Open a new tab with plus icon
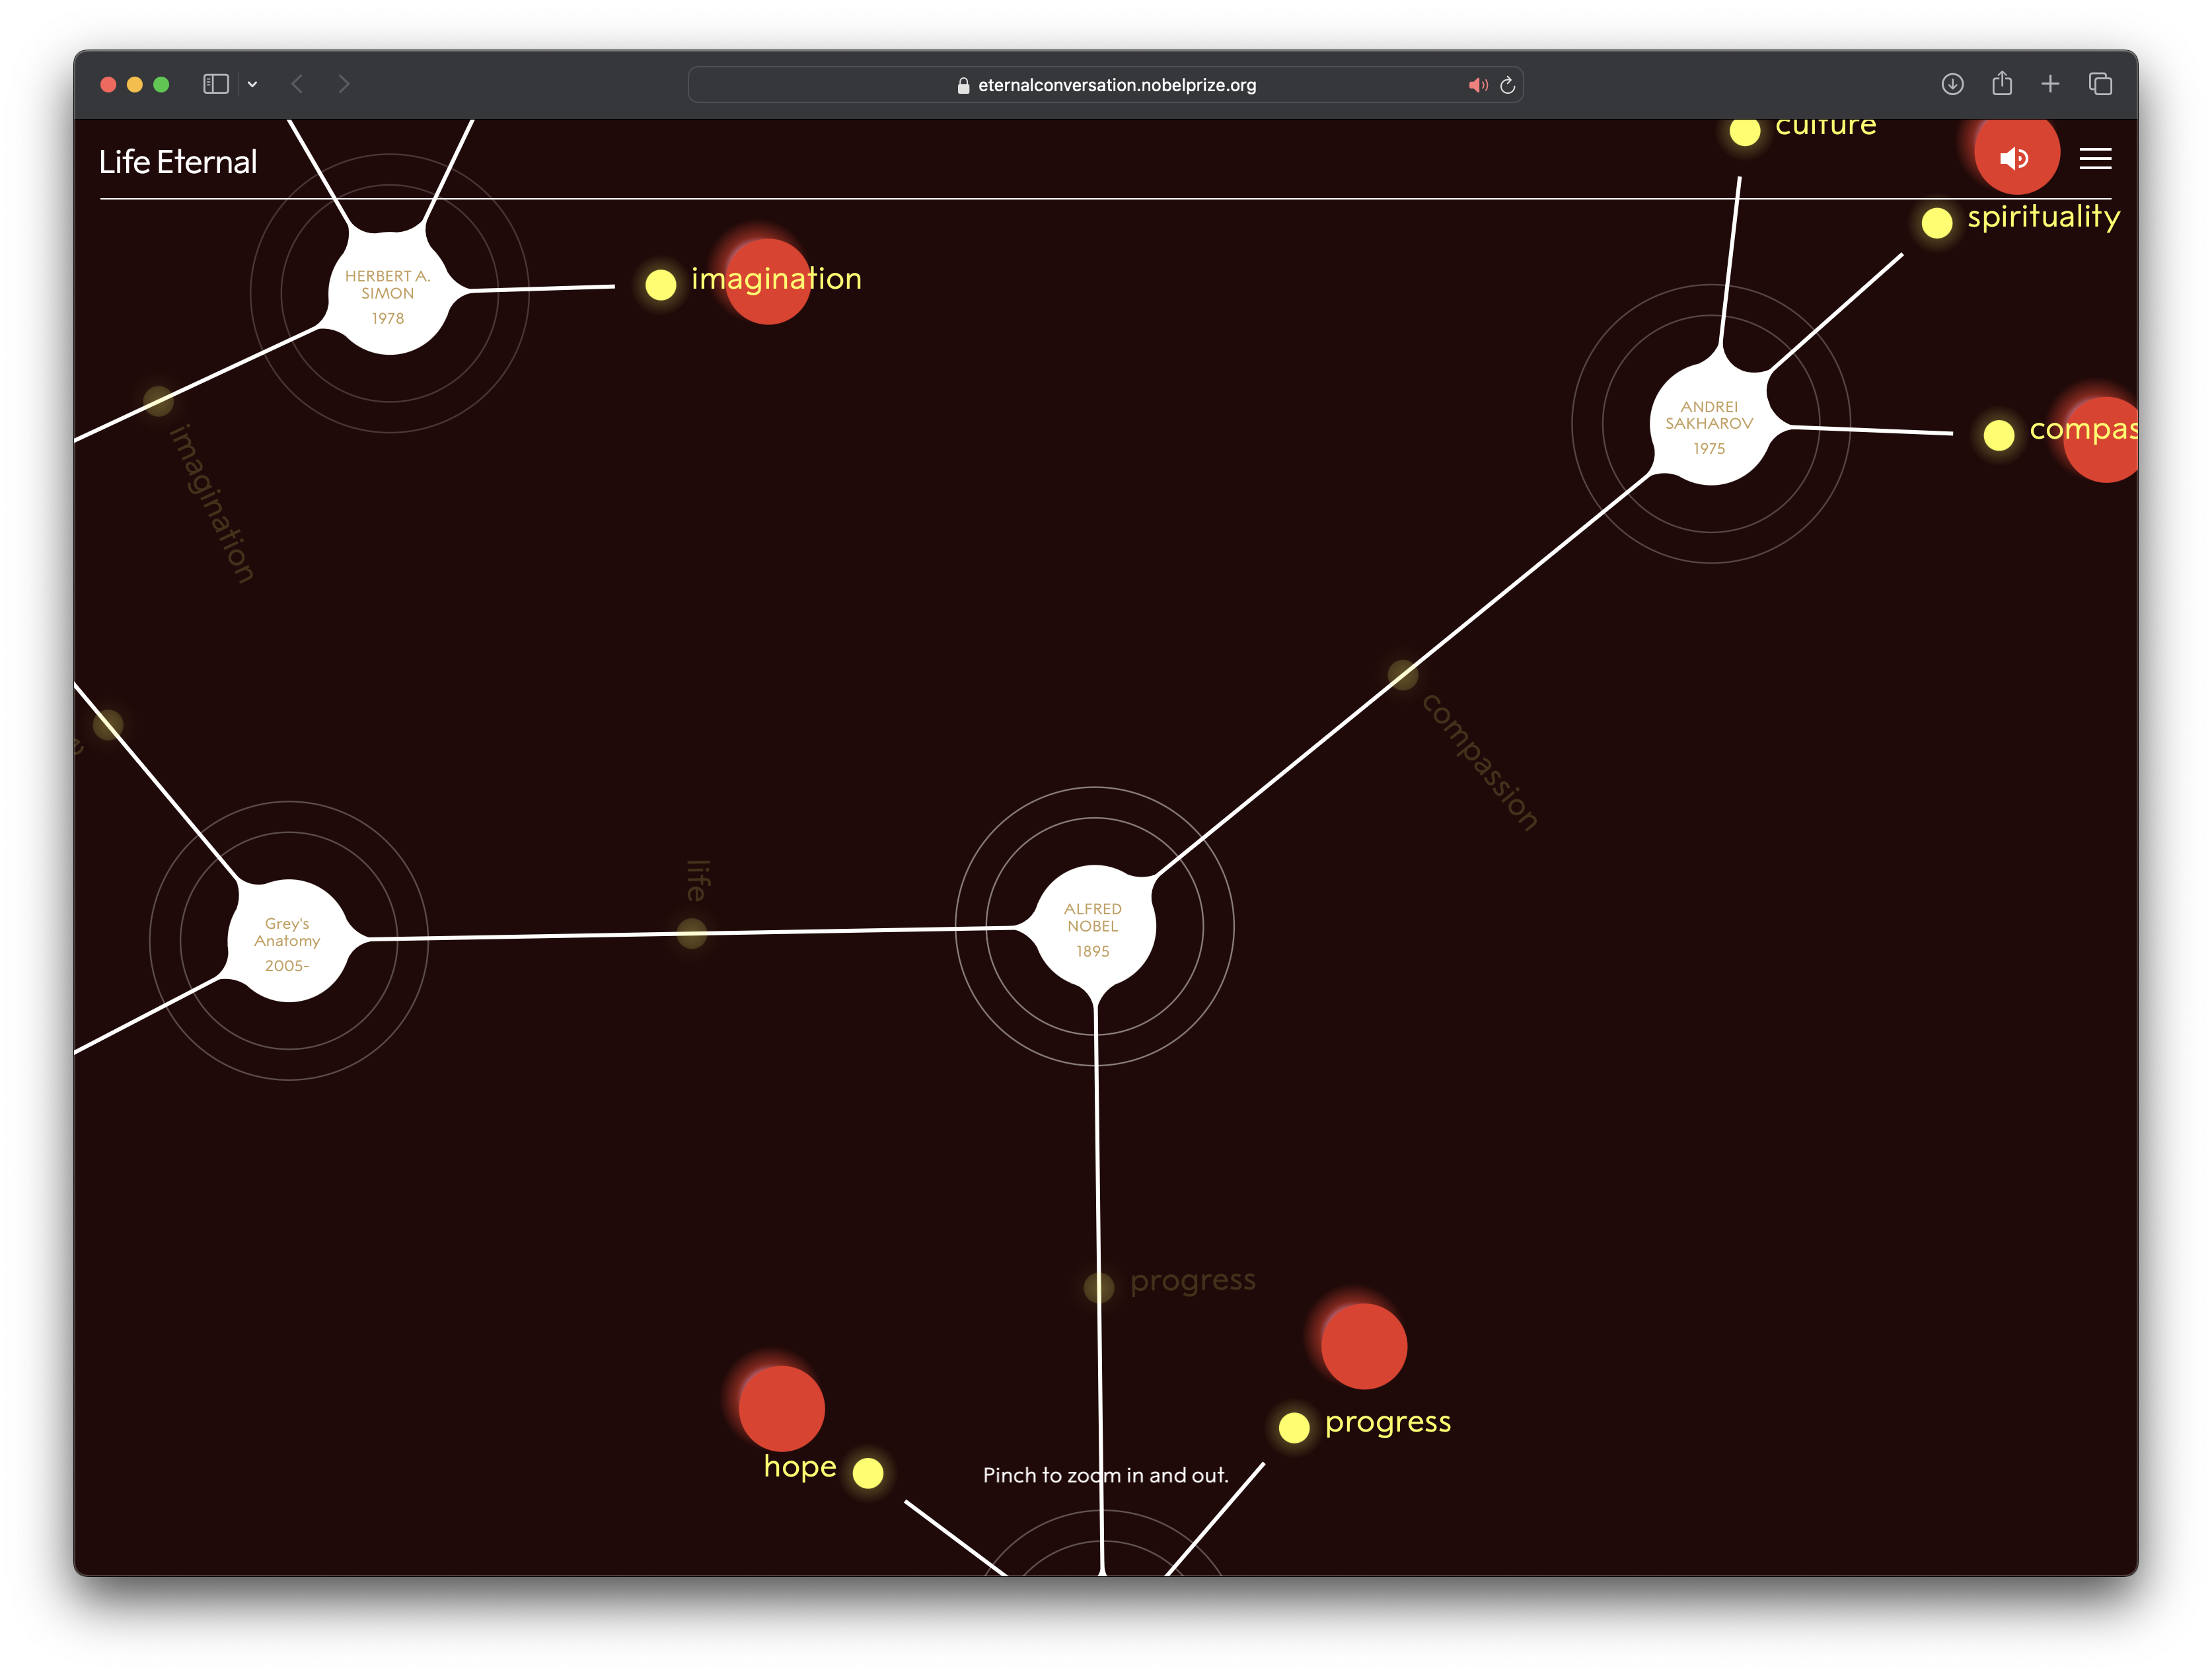The image size is (2212, 1674). tap(2050, 84)
